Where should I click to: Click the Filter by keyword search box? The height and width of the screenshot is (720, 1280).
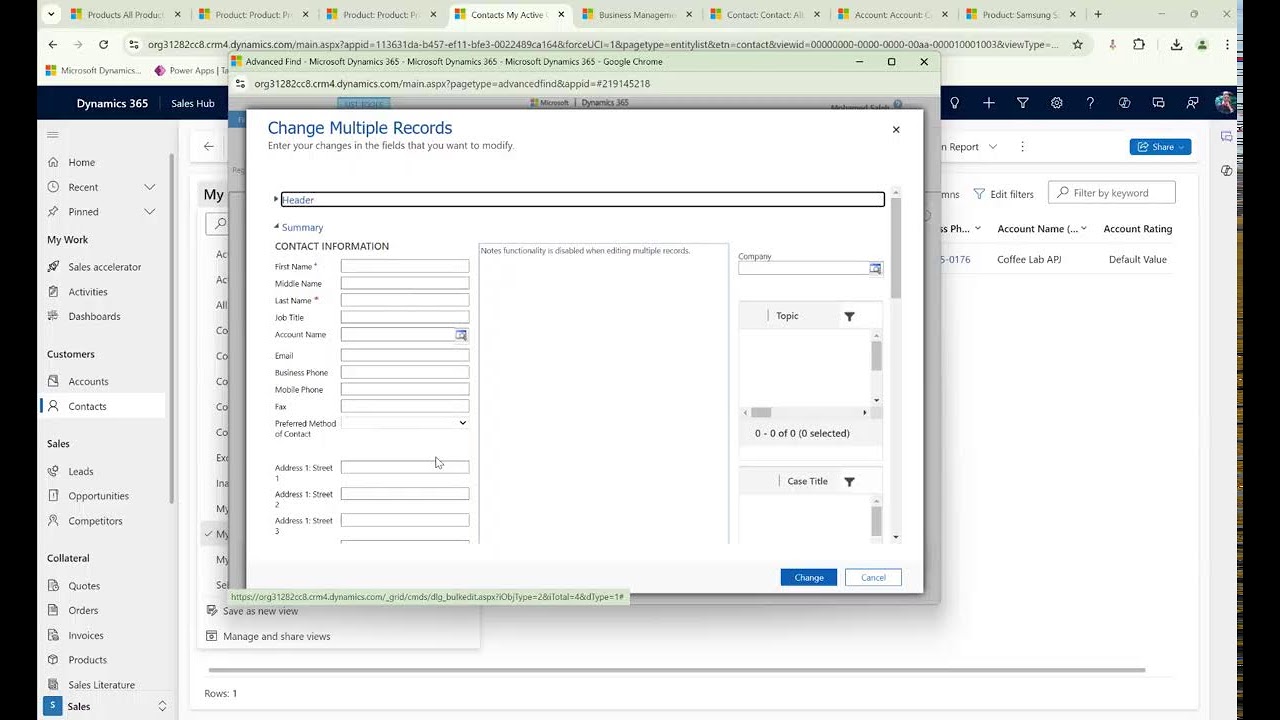(1112, 193)
